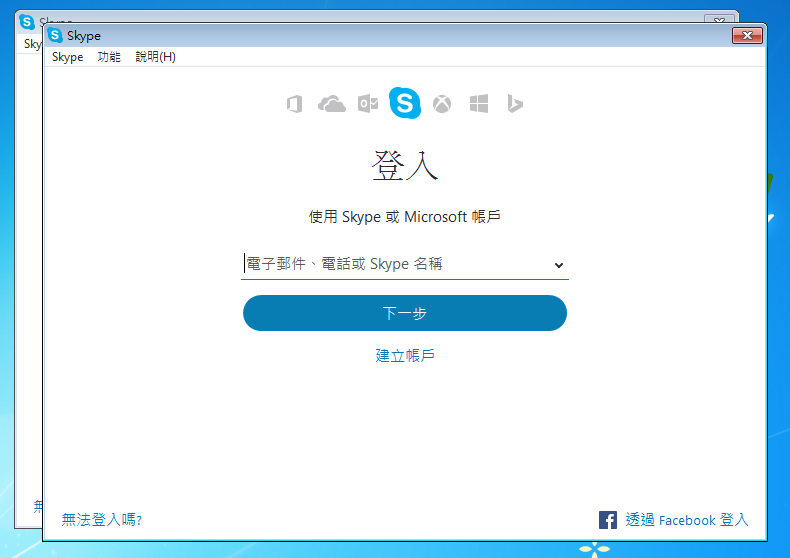Select 透過 Facebook 登入 link
790x558 pixels.
687,520
